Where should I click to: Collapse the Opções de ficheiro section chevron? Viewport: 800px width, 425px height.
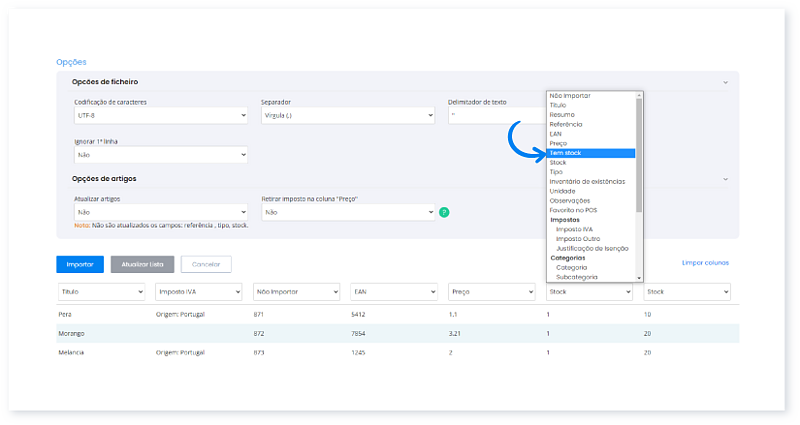(725, 81)
